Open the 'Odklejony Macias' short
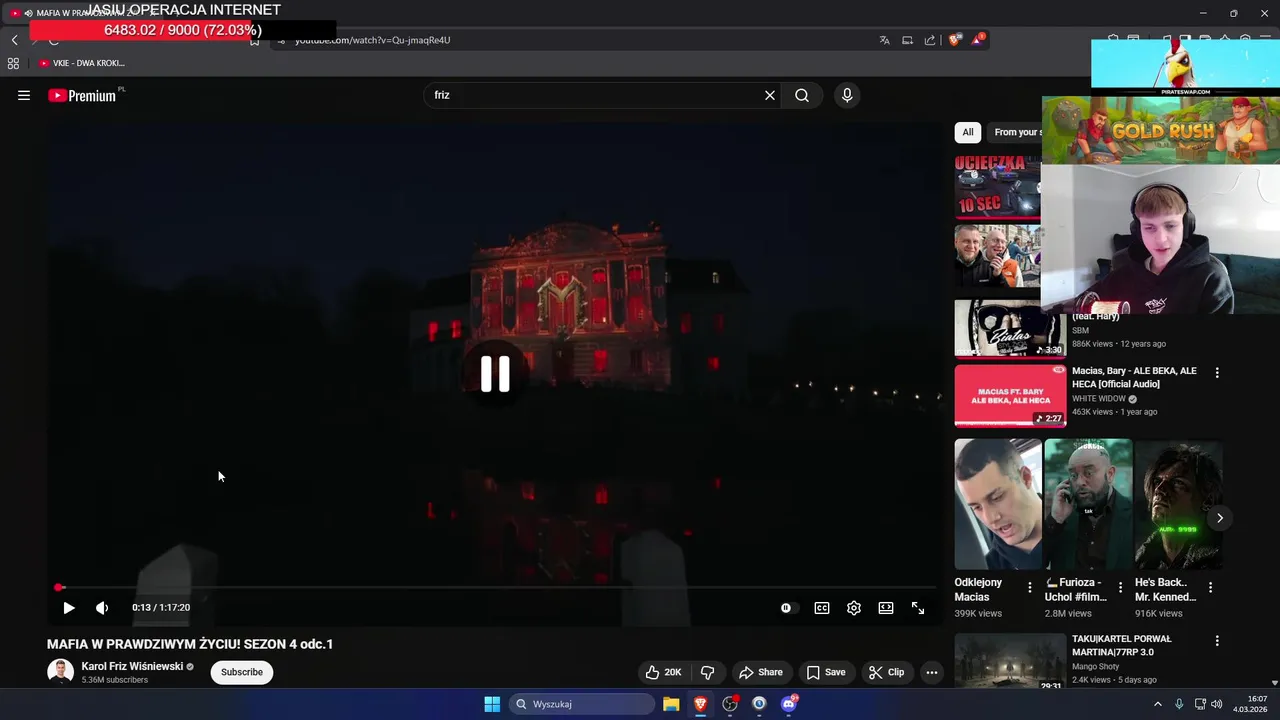The width and height of the screenshot is (1280, 720). (998, 504)
